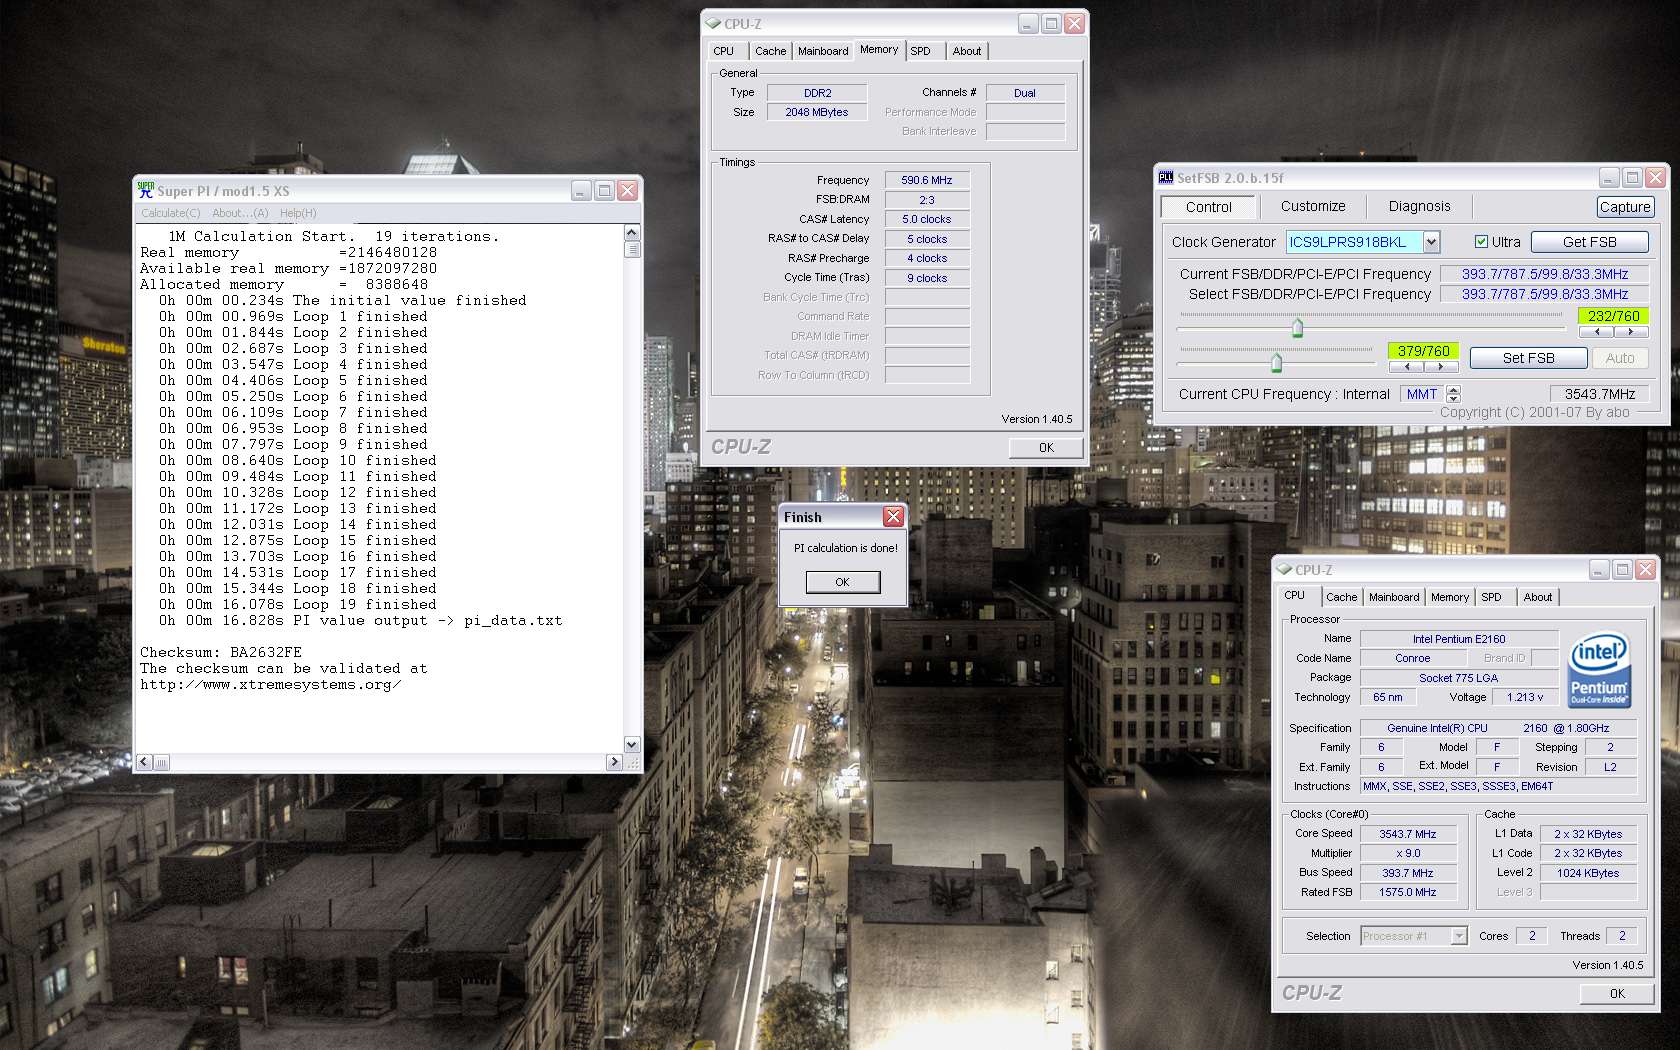The height and width of the screenshot is (1050, 1680).
Task: Select SPD tab in lower CPU-Z
Action: [x=1491, y=597]
